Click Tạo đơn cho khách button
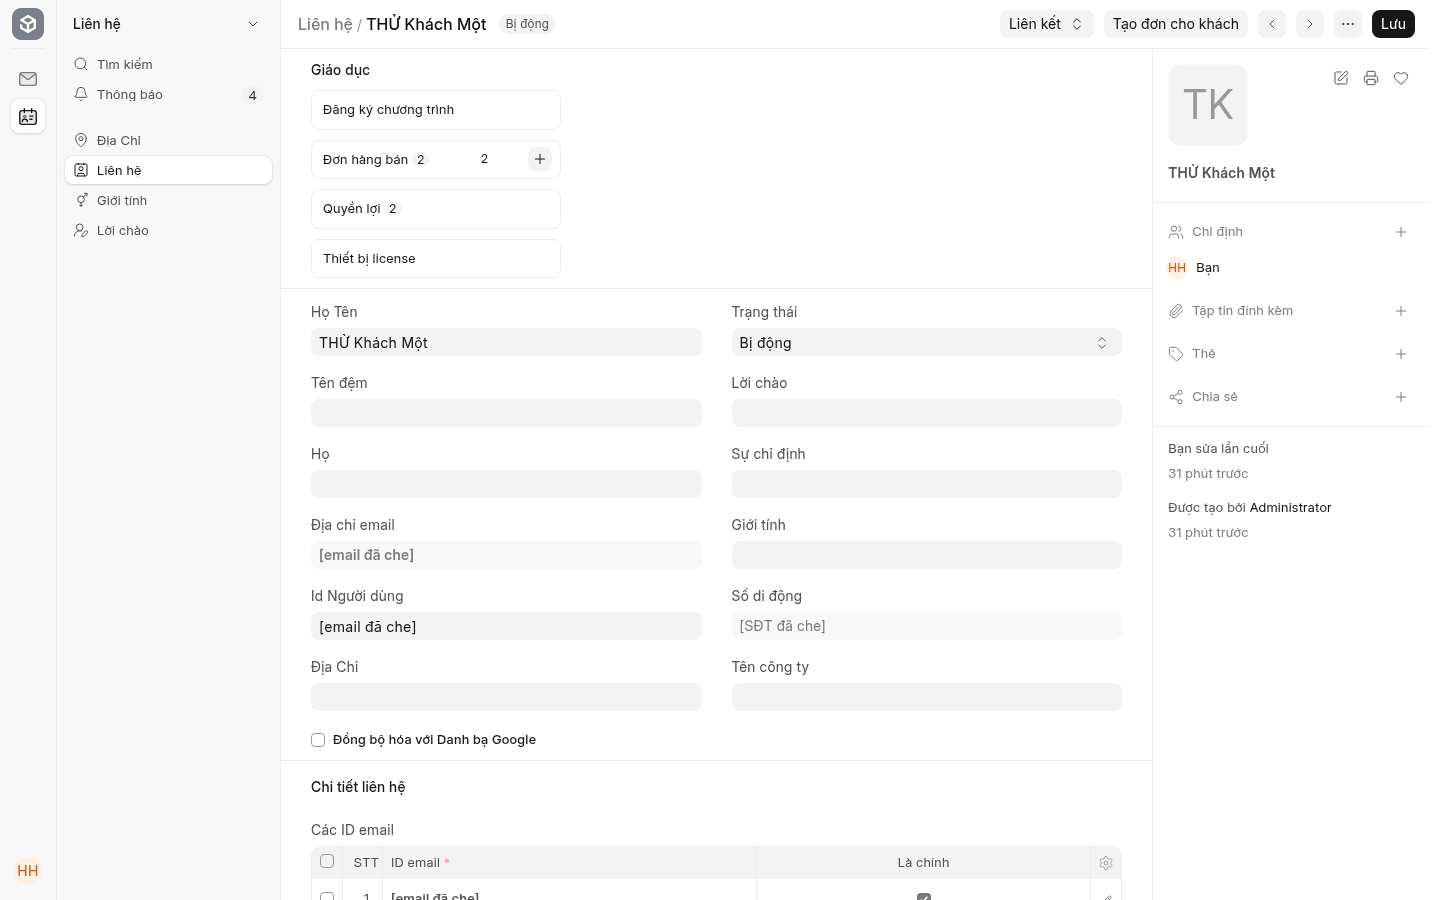1440x900 pixels. click(1175, 24)
